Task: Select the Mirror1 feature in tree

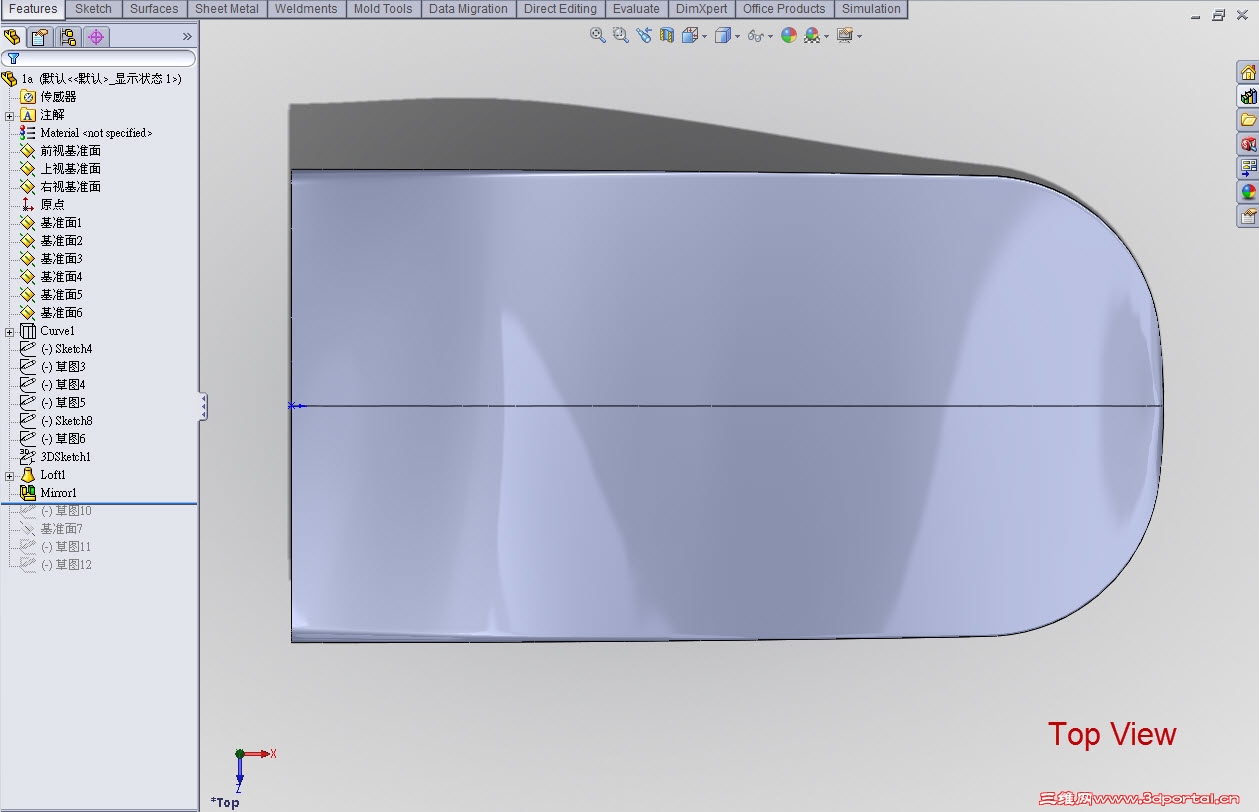Action: 58,493
